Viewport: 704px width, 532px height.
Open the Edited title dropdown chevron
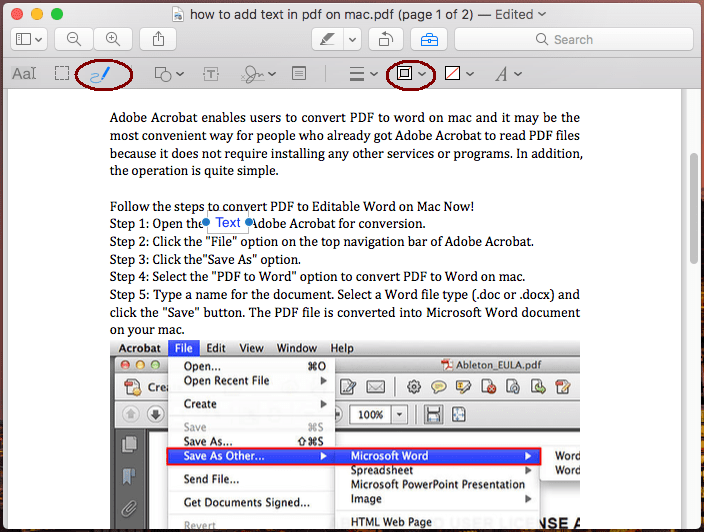coord(542,14)
